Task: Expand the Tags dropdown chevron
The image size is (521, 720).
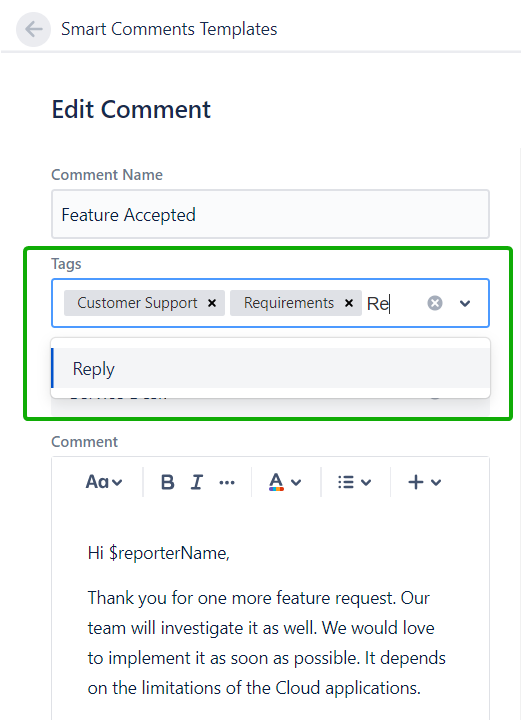Action: click(x=465, y=303)
